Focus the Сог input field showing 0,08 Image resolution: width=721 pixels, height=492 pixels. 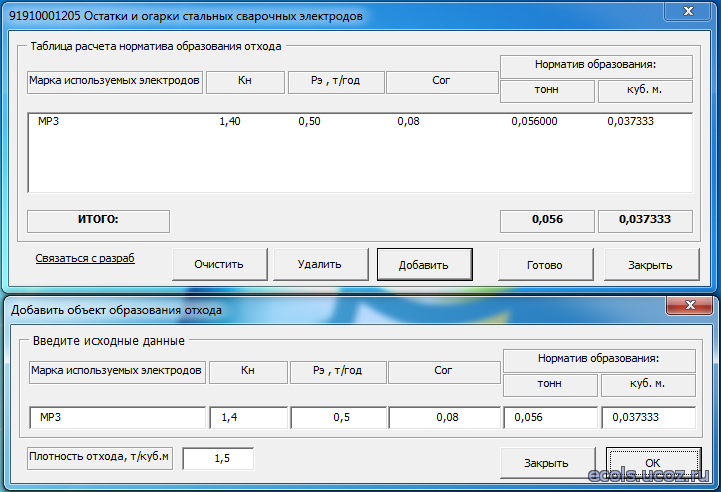click(444, 418)
